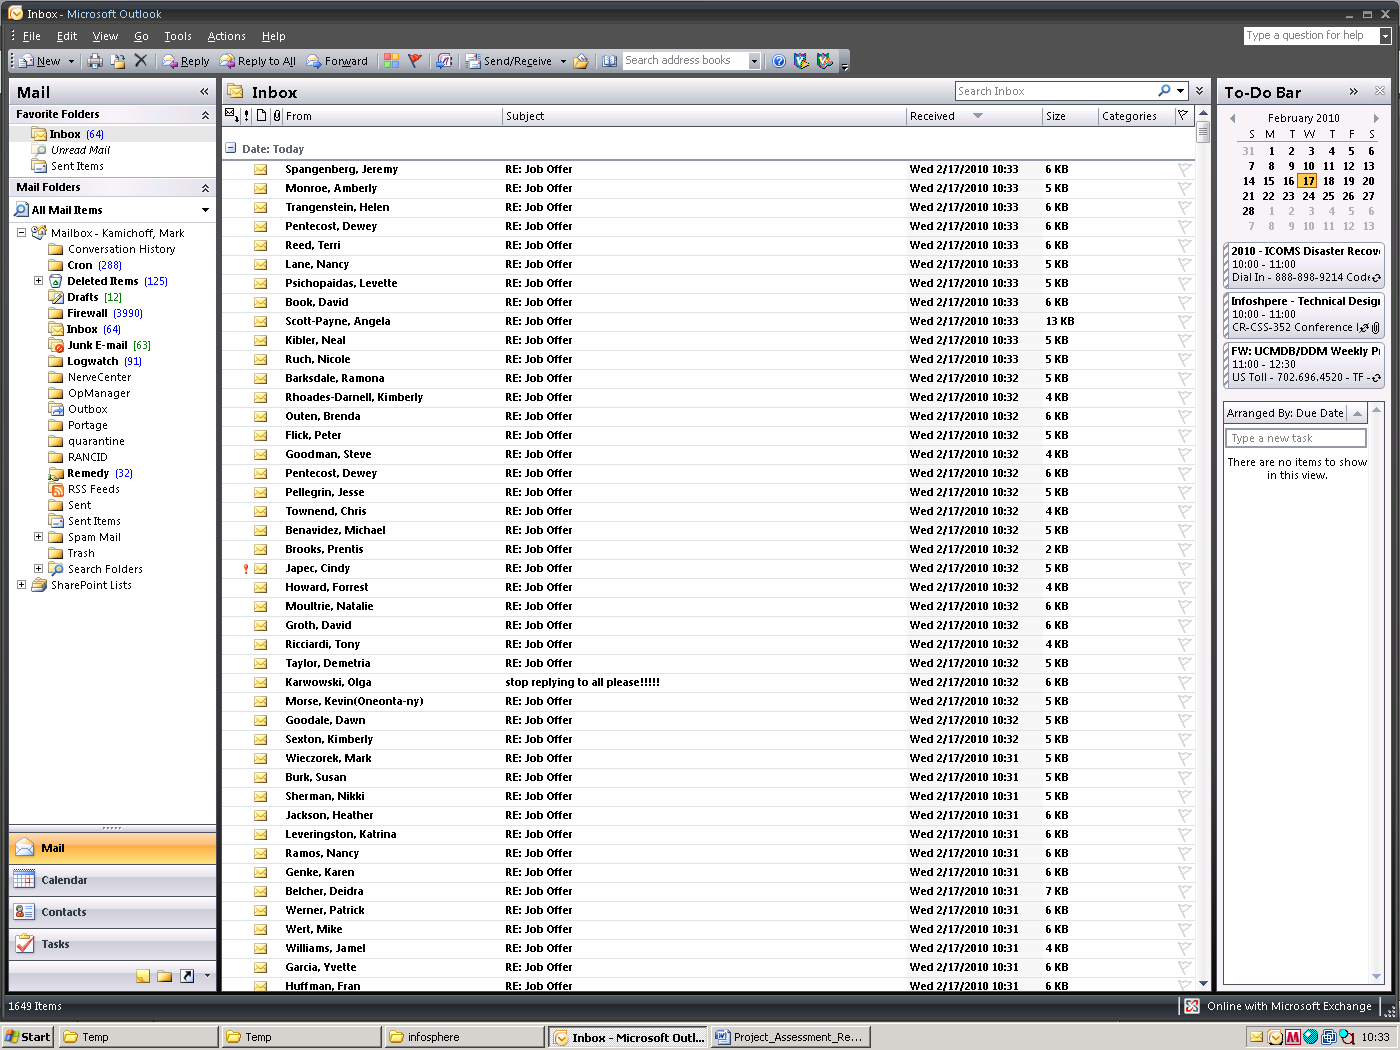Collapse the Mail navigation pane chevron
This screenshot has height=1050, width=1400.
[204, 92]
